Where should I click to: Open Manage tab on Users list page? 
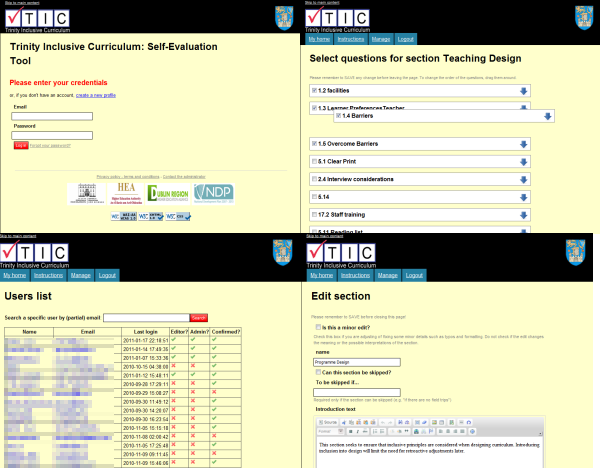[x=81, y=275]
